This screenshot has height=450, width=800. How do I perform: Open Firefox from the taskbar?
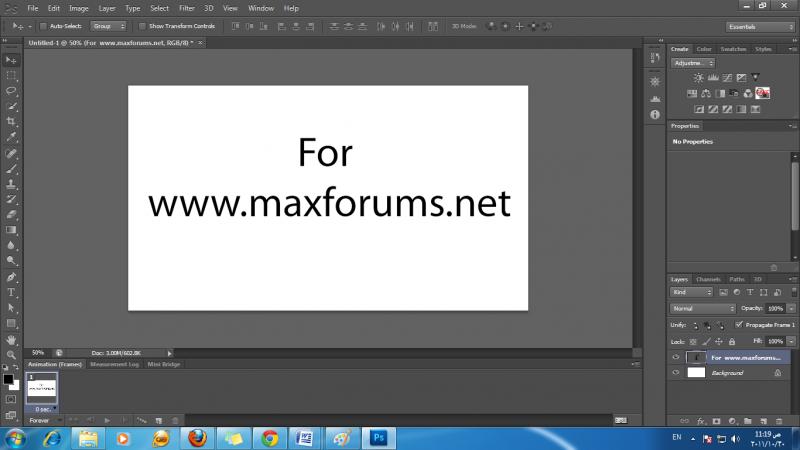point(197,438)
